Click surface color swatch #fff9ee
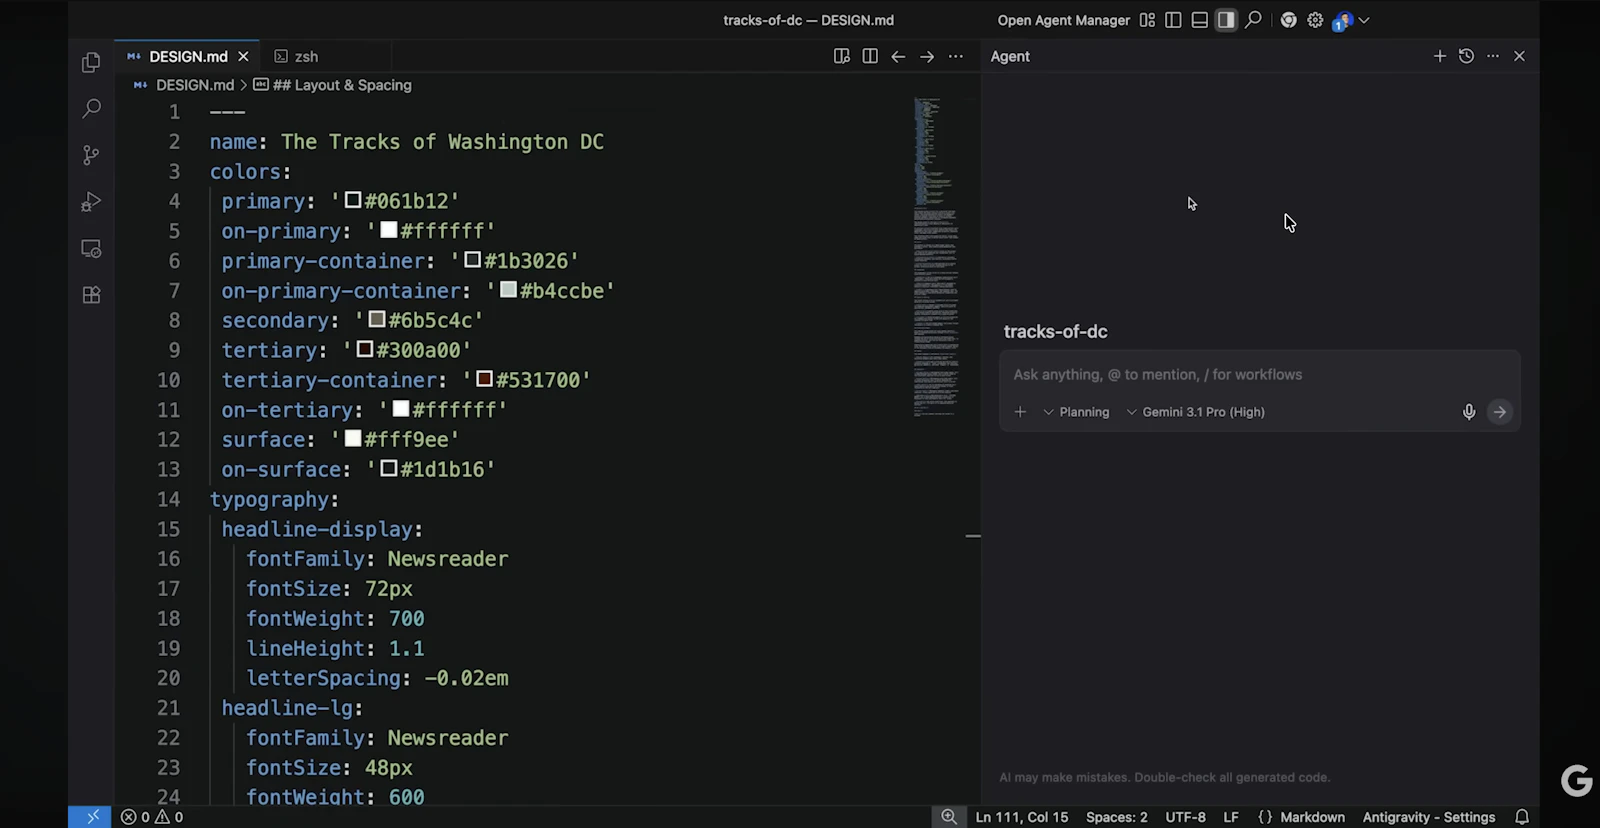 [x=353, y=438]
